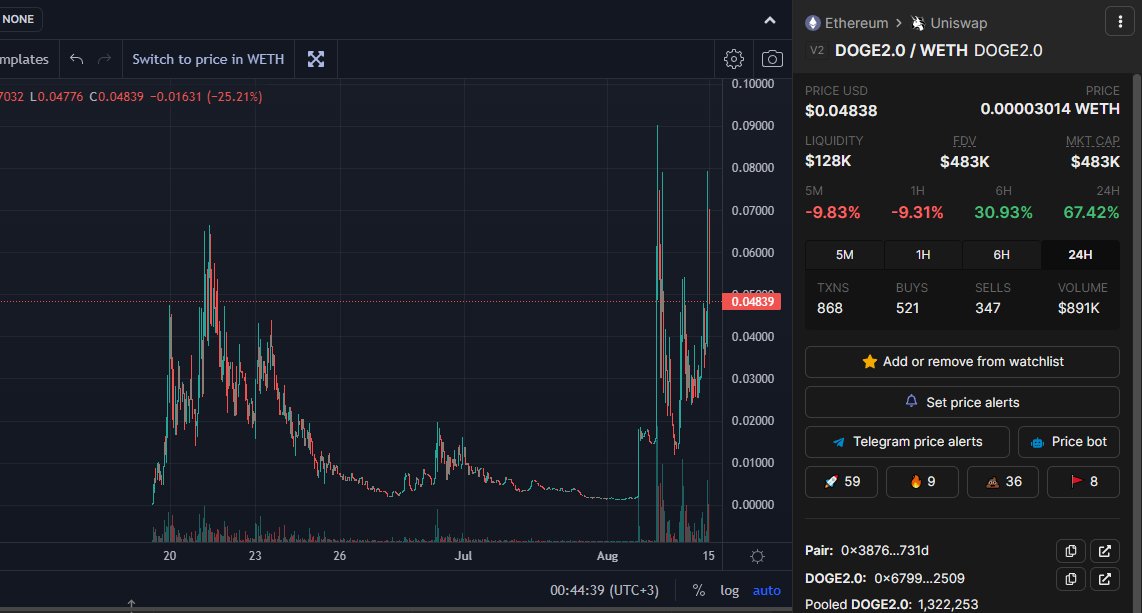The image size is (1142, 613).
Task: Click the time display 00:44:39 (UTC+3)
Action: coord(604,590)
